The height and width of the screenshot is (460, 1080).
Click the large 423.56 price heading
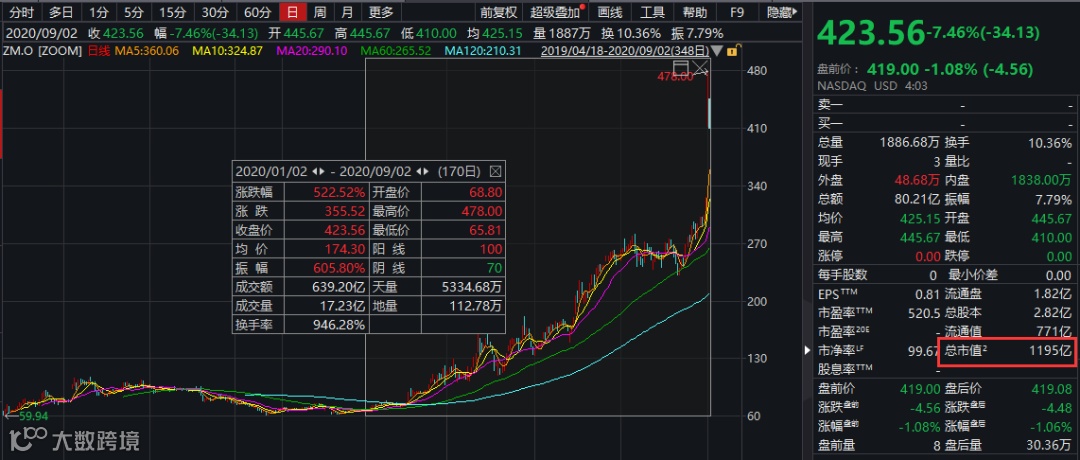(x=869, y=32)
